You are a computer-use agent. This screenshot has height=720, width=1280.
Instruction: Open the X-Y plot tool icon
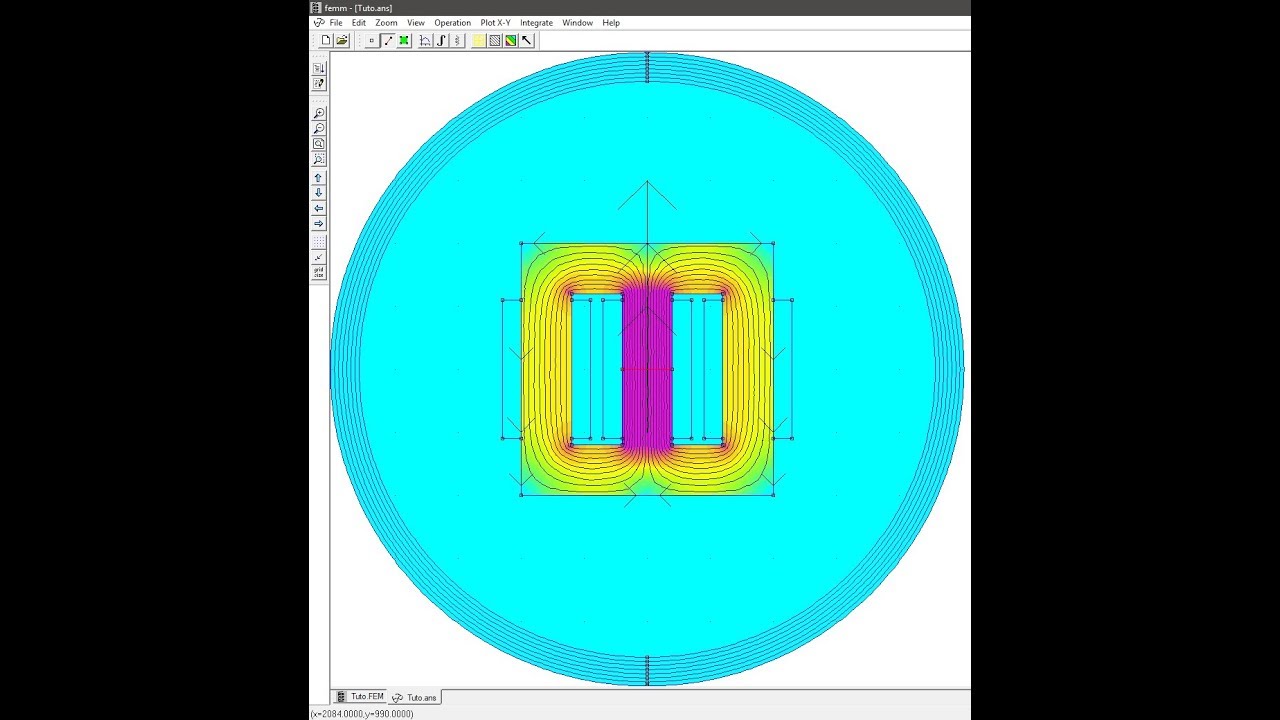(425, 40)
